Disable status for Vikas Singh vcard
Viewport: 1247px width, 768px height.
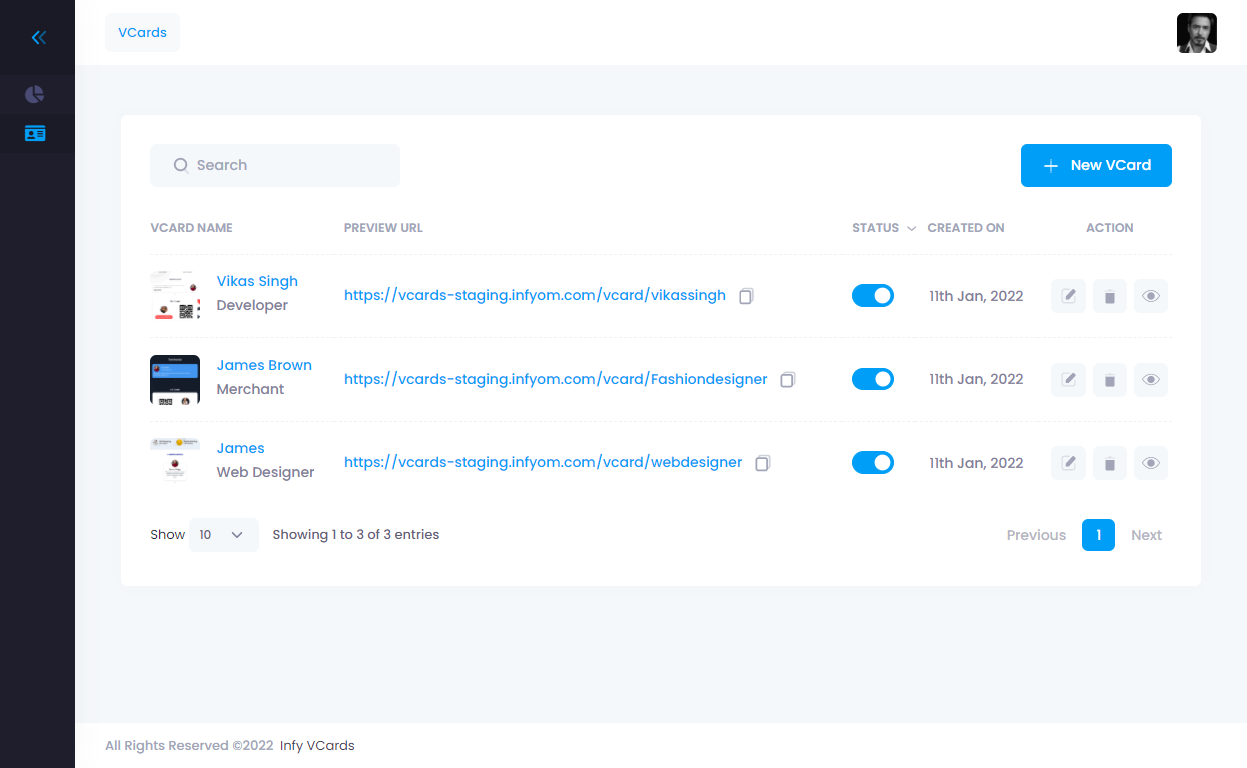pos(872,296)
